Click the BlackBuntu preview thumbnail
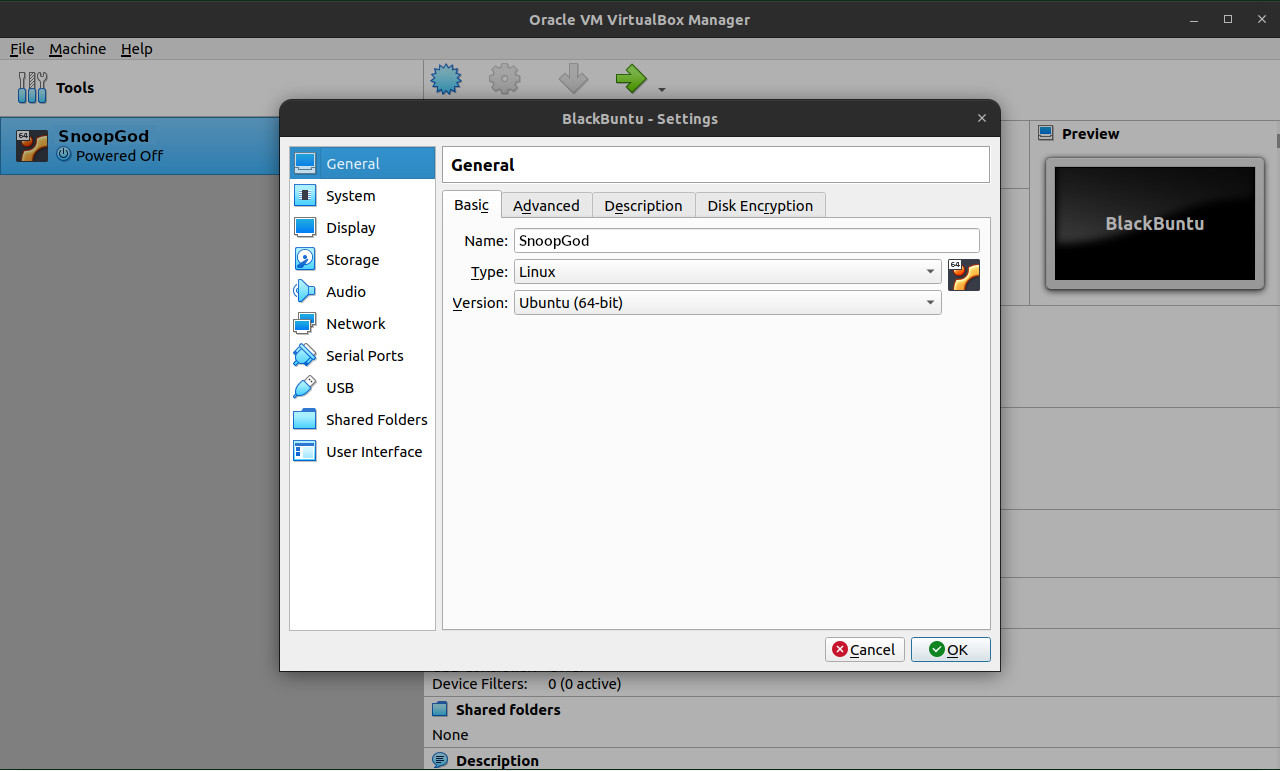Viewport: 1280px width, 771px height. click(1155, 223)
